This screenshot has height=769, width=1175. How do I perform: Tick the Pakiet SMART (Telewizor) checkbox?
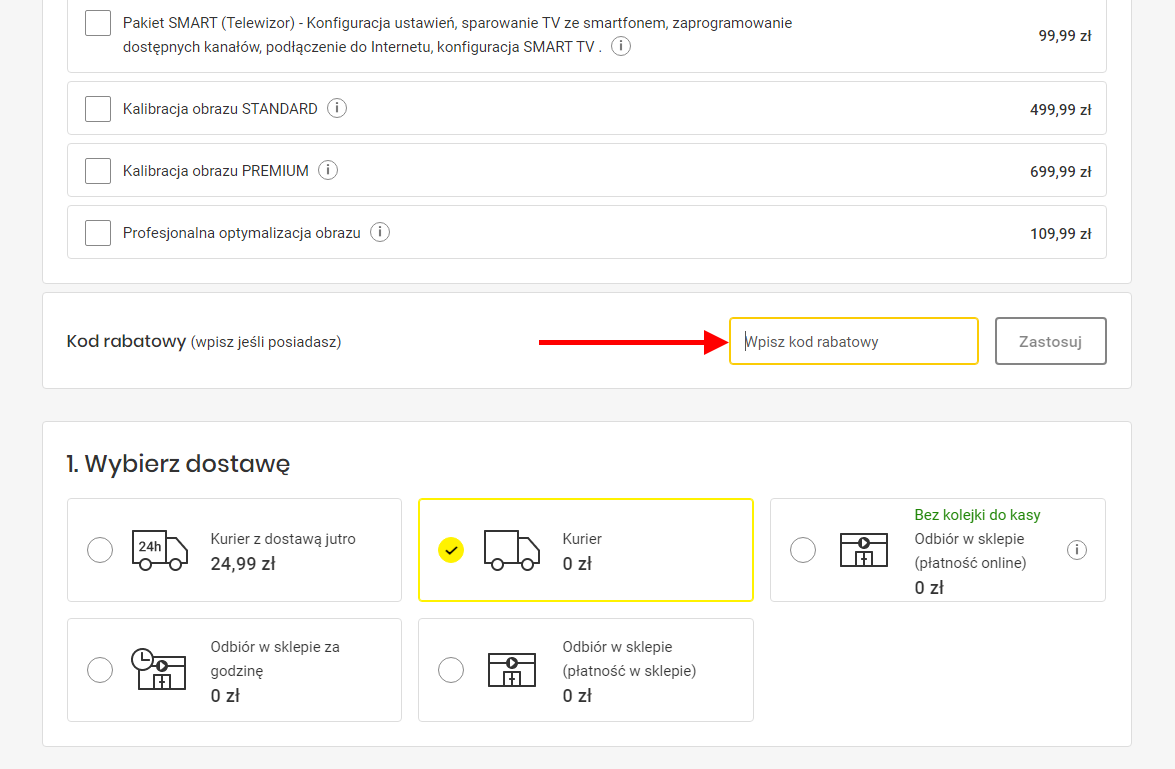click(98, 23)
